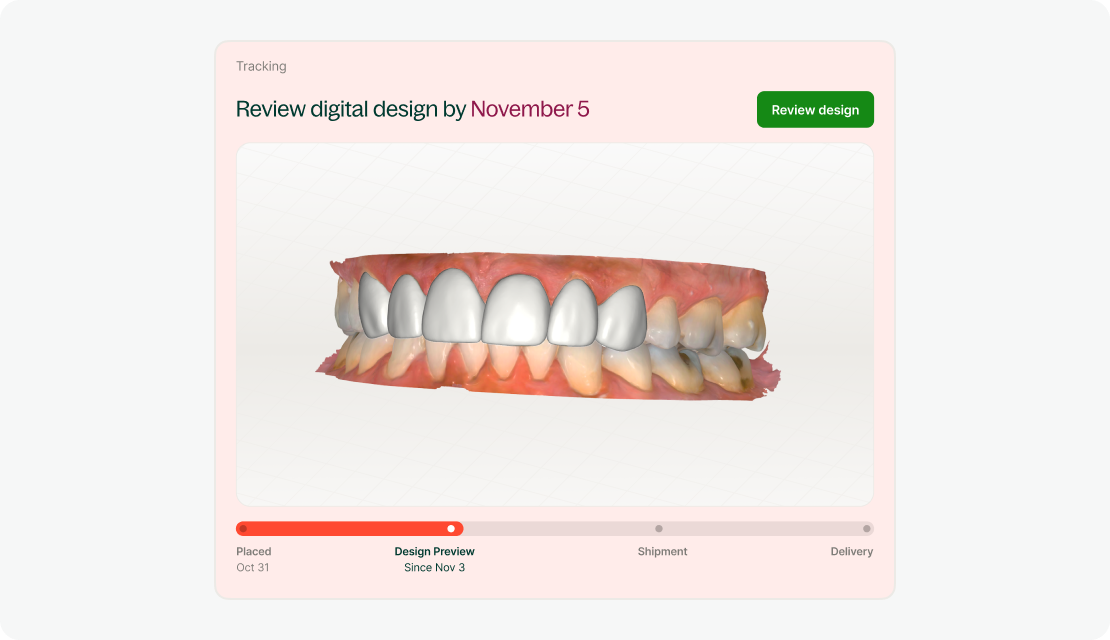Open the 3D dental model preview

(x=554, y=324)
